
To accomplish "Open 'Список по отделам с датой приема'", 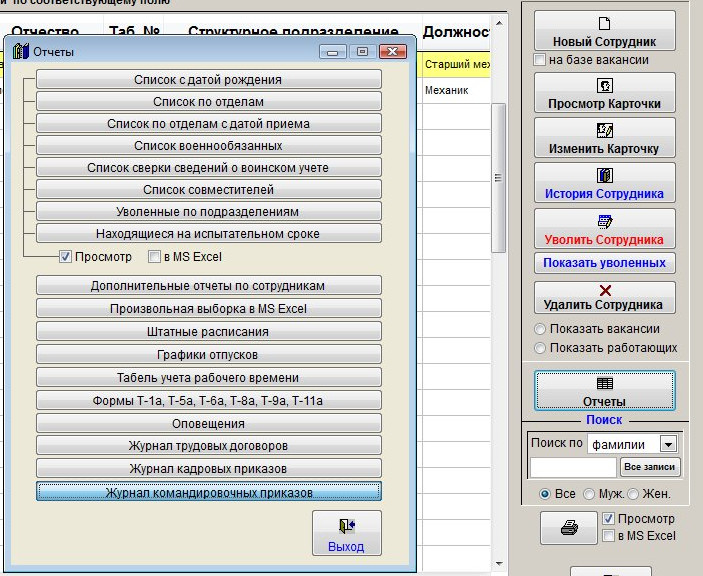I will click(209, 123).
